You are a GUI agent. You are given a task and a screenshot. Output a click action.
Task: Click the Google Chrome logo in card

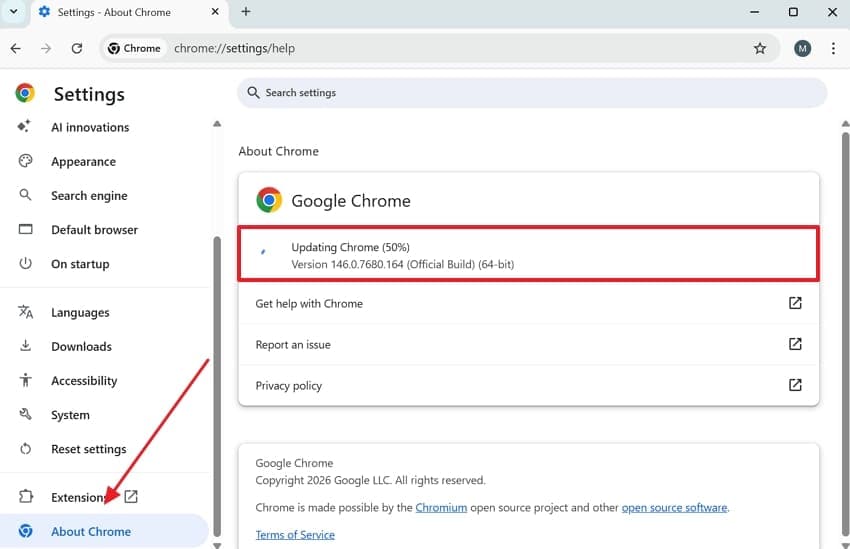[269, 200]
